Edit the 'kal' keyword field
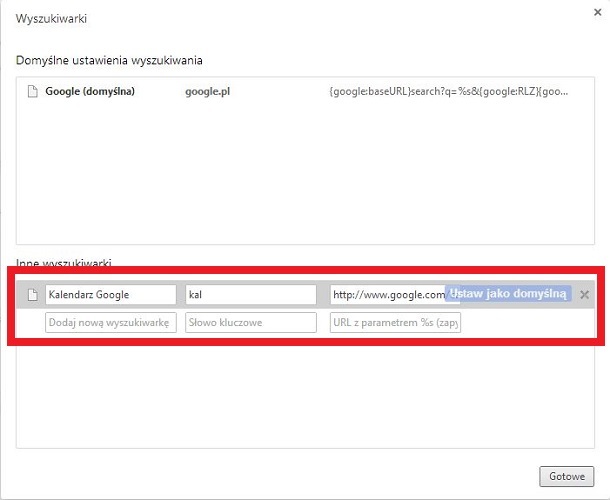Screen dimensions: 610x500 [x=251, y=295]
